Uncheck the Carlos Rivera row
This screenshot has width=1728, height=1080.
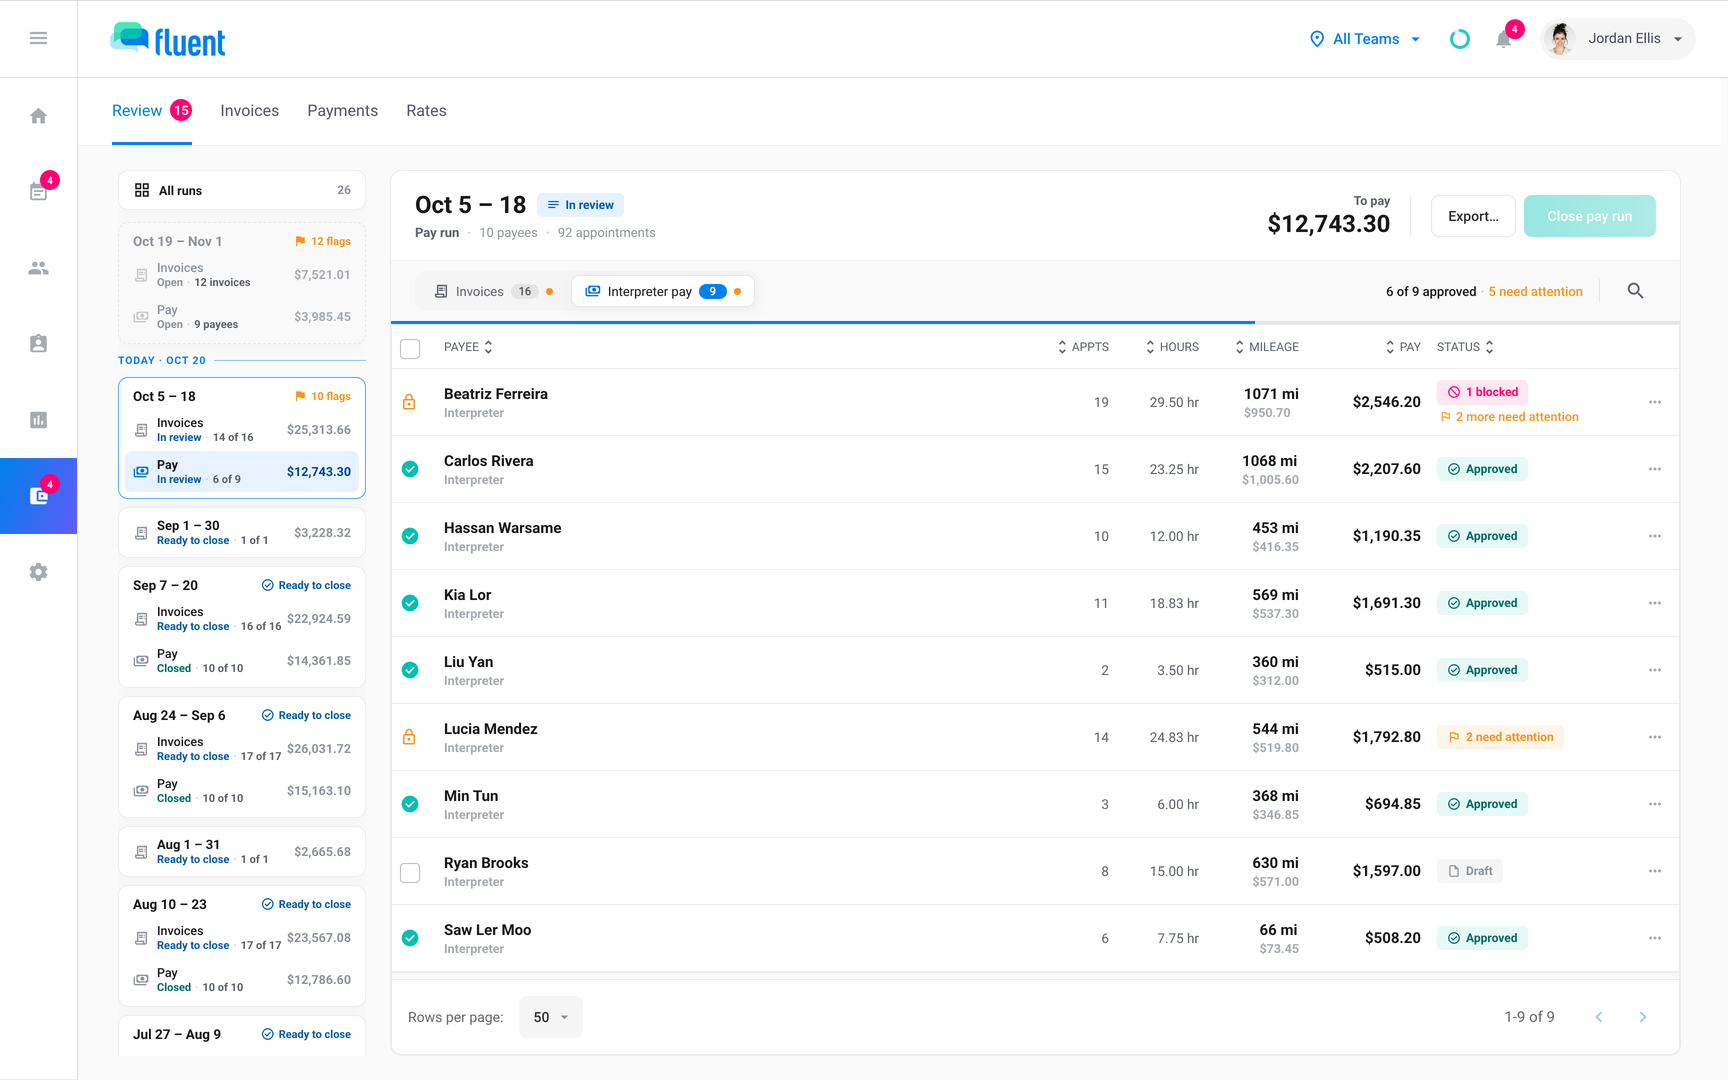click(410, 469)
